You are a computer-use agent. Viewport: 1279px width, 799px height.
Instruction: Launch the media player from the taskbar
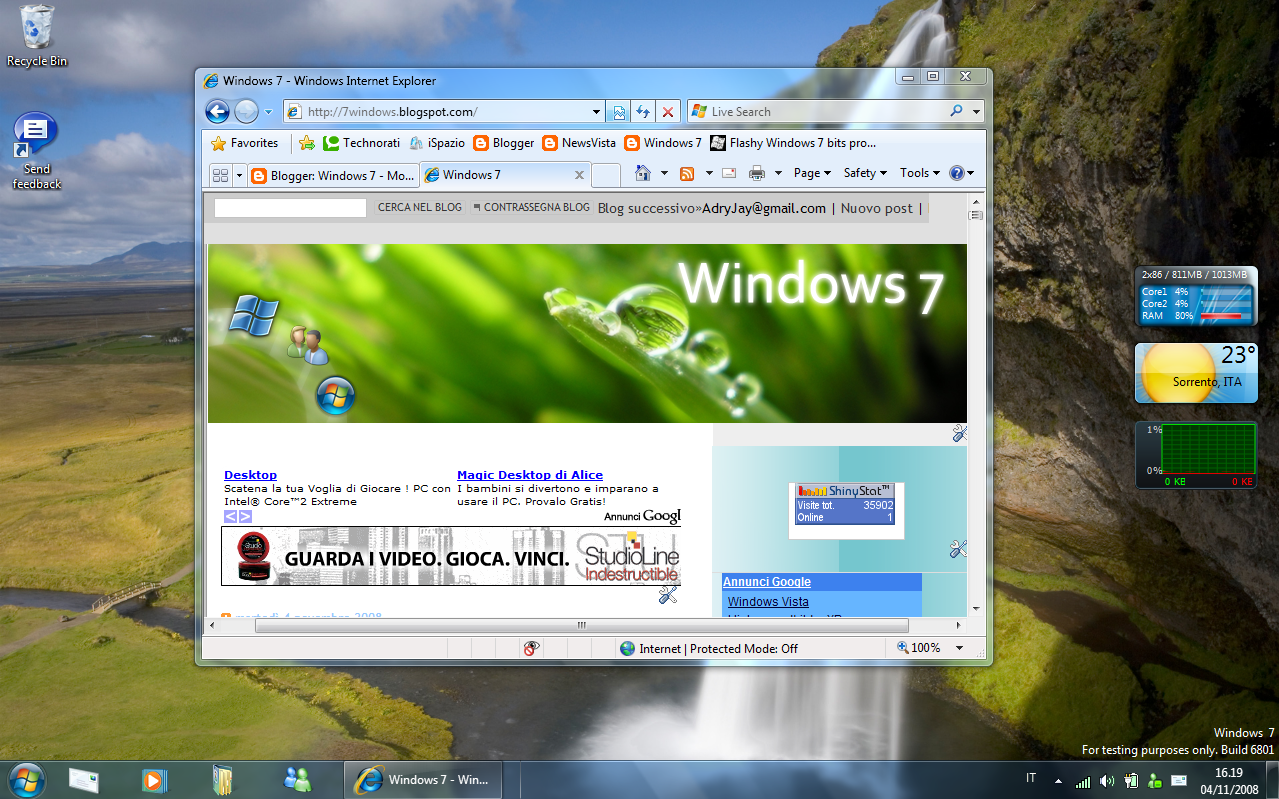[153, 779]
